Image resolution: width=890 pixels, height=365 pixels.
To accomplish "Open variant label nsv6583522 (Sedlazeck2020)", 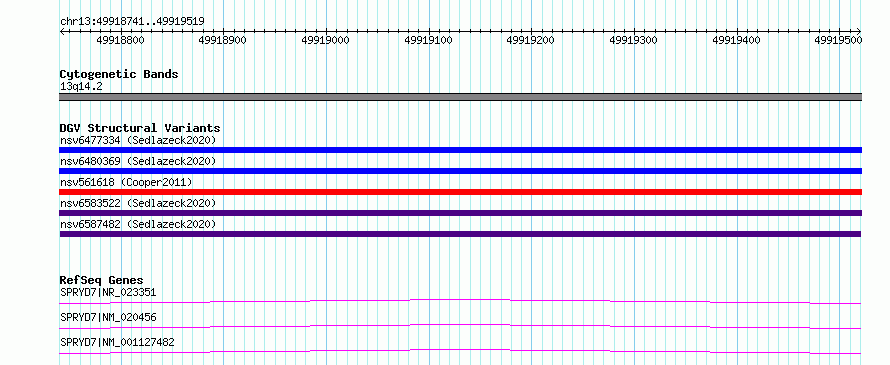I will point(138,203).
